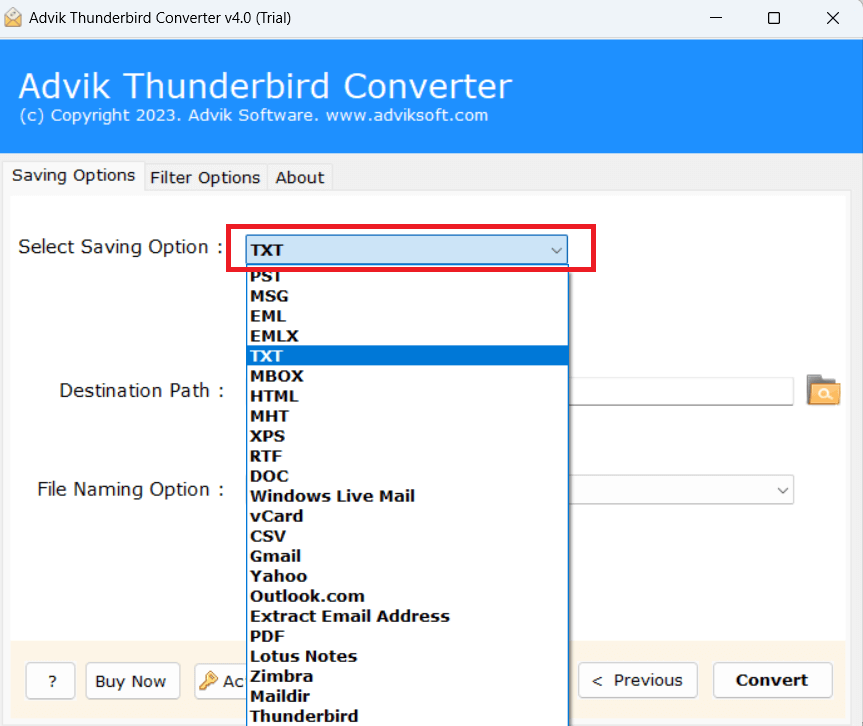
Task: Click the key icon on the Activate button
Action: tap(209, 681)
